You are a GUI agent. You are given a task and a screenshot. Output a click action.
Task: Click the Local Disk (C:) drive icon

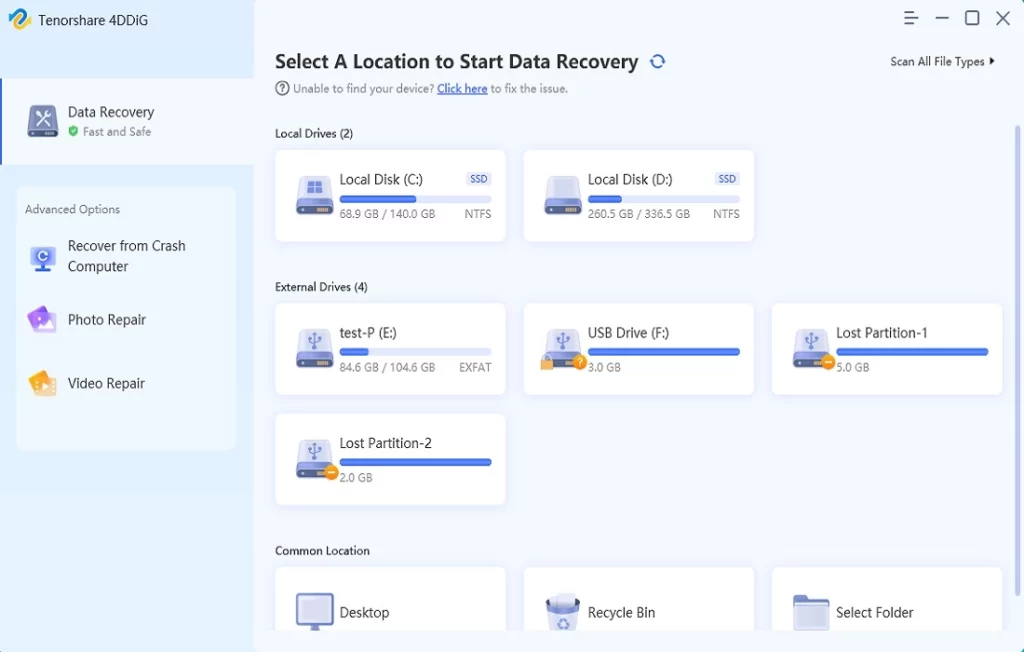315,195
